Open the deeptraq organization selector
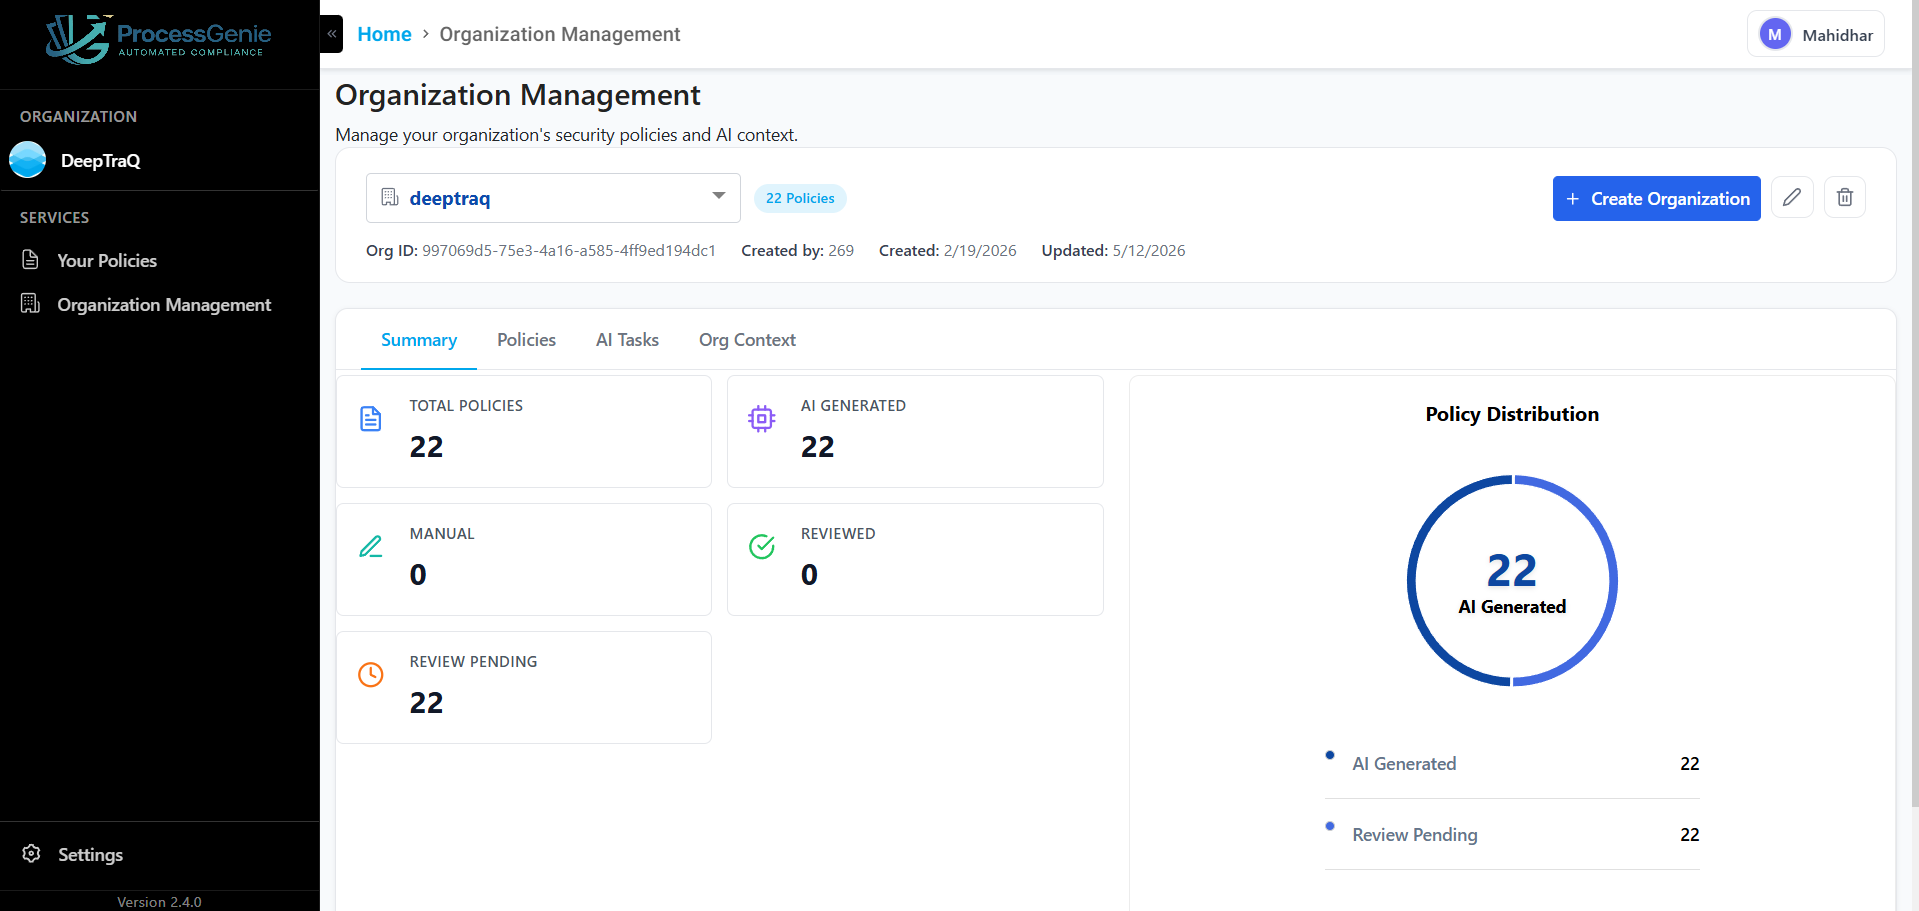Image resolution: width=1919 pixels, height=911 pixels. pos(553,198)
